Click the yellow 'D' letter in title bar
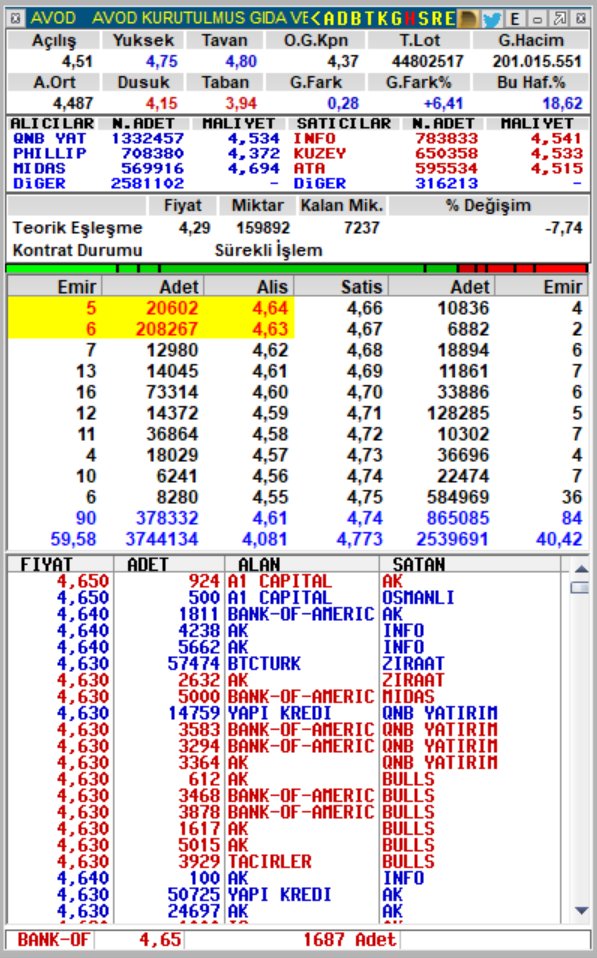 [x=342, y=18]
